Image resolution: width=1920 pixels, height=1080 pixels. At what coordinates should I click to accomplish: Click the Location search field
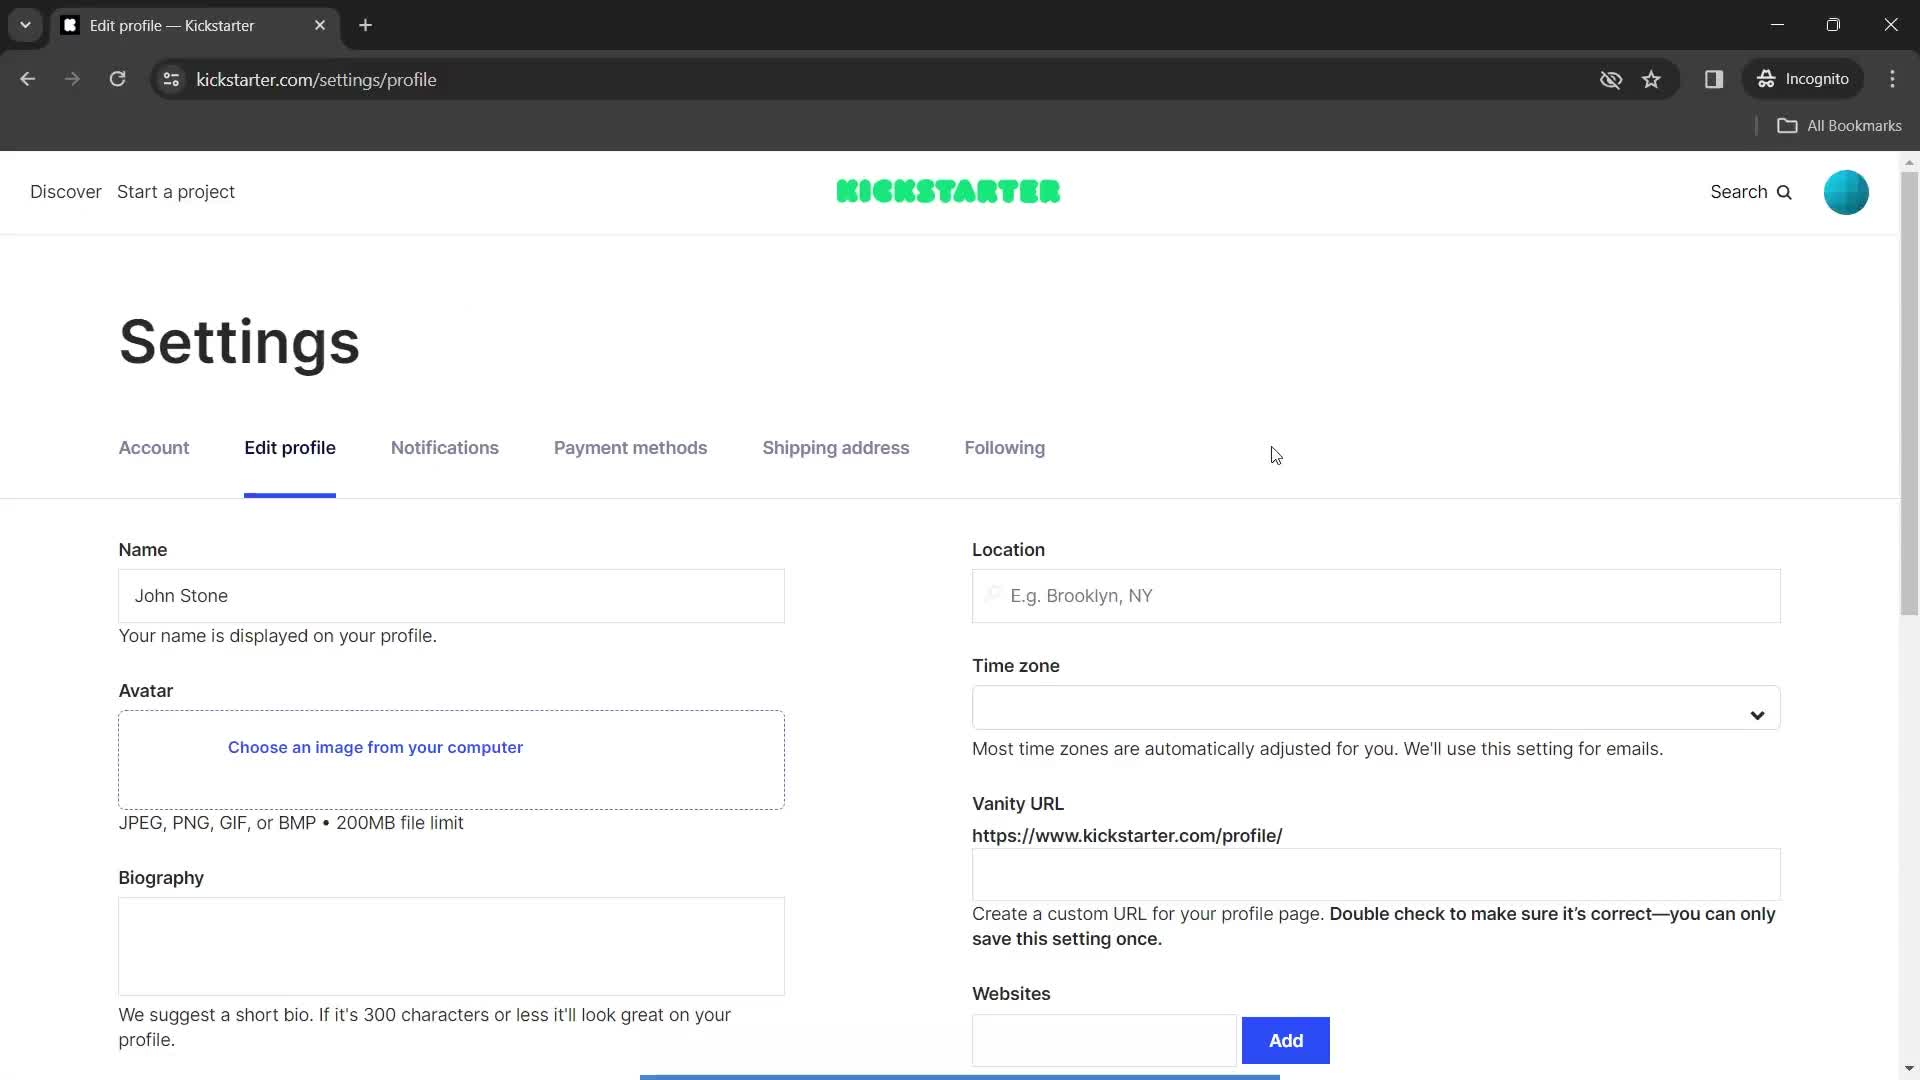coord(1377,596)
